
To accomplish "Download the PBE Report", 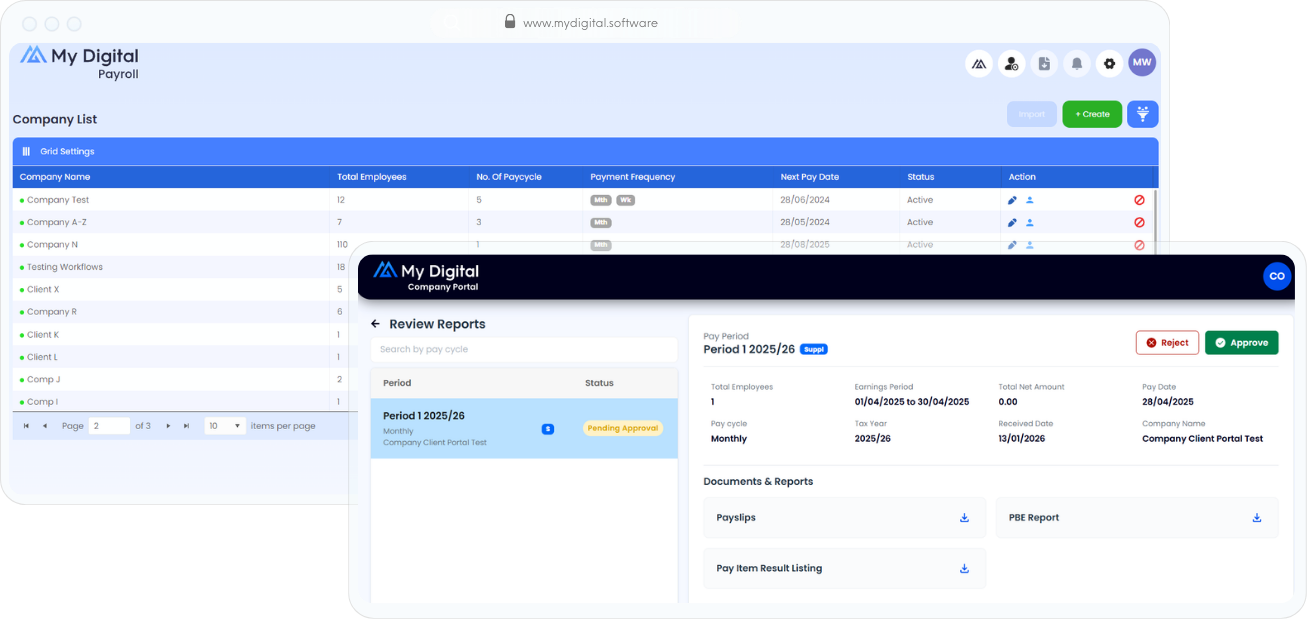I will click(1256, 518).
